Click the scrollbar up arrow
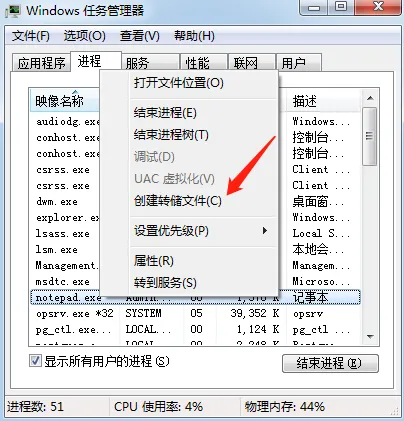The height and width of the screenshot is (421, 404). point(370,98)
